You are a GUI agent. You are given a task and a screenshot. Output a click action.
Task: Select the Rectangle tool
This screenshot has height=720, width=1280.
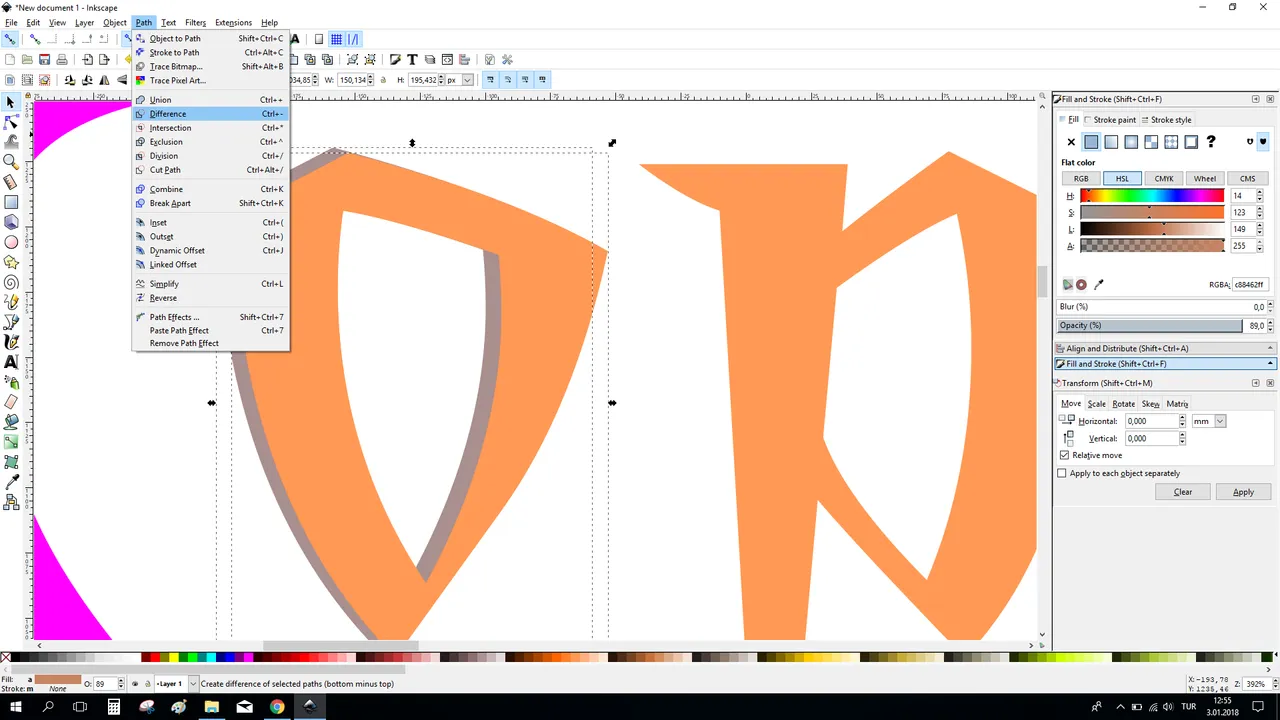(11, 202)
